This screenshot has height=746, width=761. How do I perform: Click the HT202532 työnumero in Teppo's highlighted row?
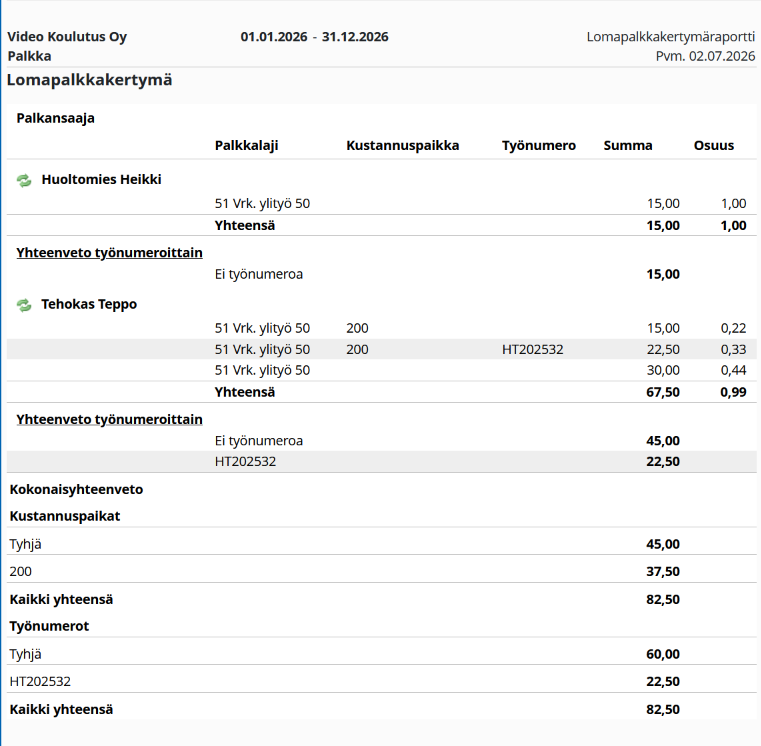coord(533,349)
